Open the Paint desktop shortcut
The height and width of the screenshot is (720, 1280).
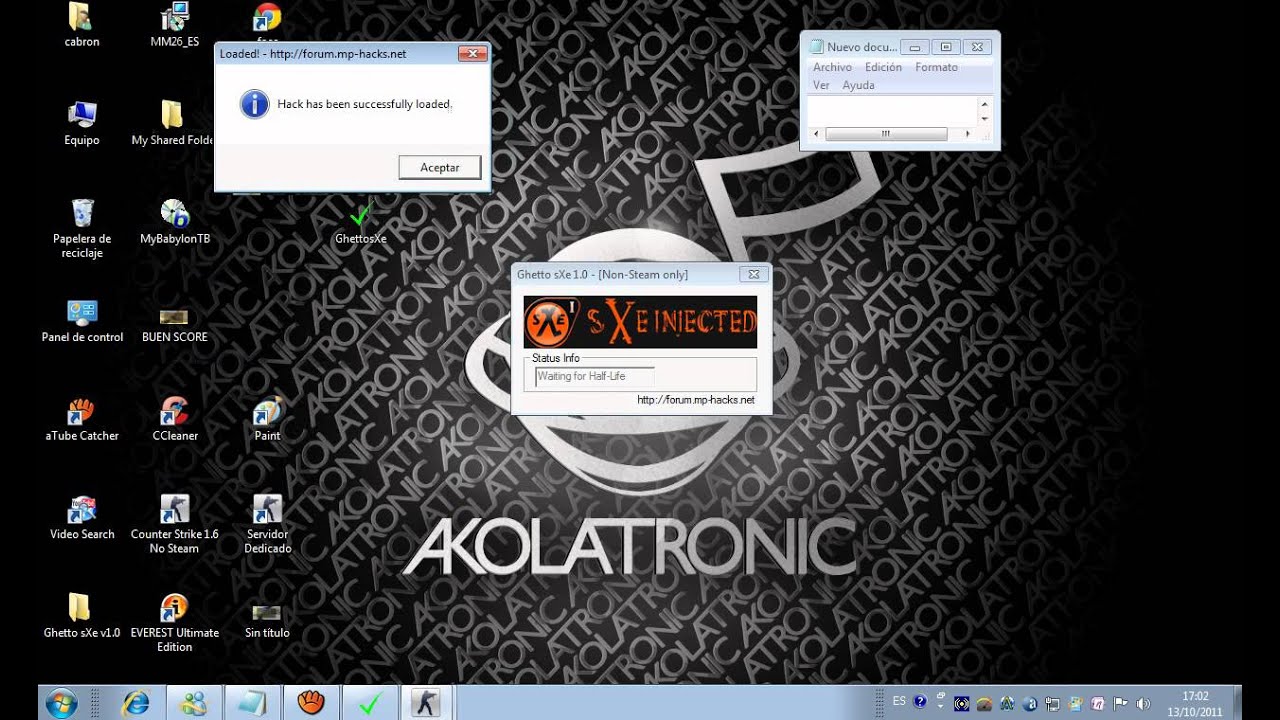pyautogui.click(x=267, y=412)
